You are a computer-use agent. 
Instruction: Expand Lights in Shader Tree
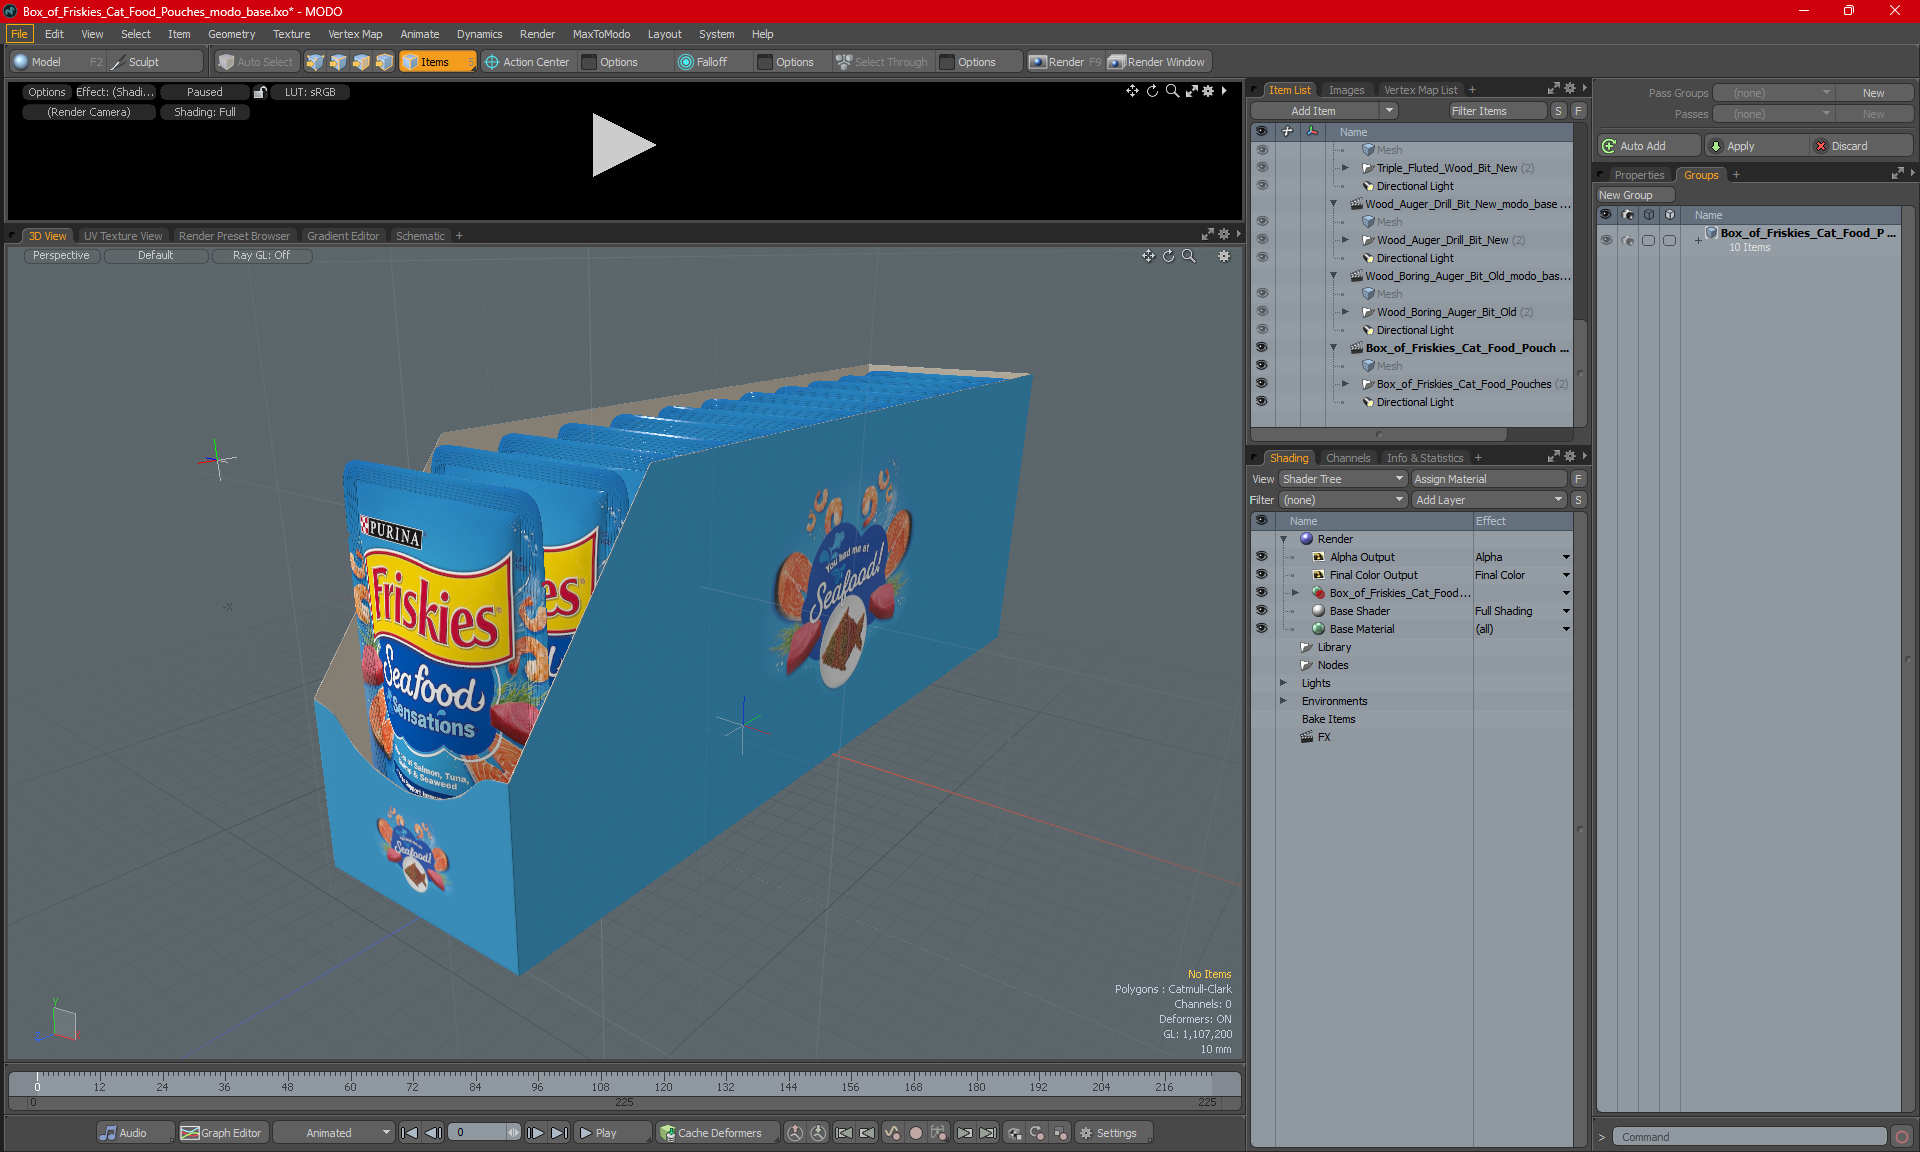[1284, 683]
